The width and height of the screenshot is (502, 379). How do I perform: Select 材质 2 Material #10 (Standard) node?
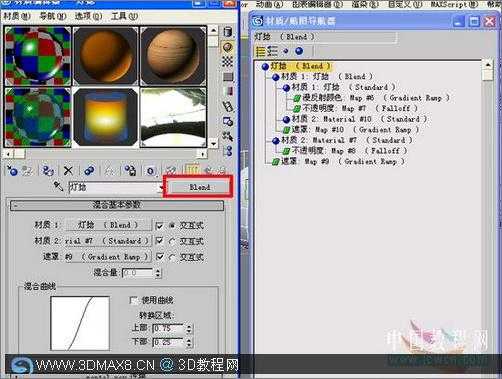[x=354, y=119]
